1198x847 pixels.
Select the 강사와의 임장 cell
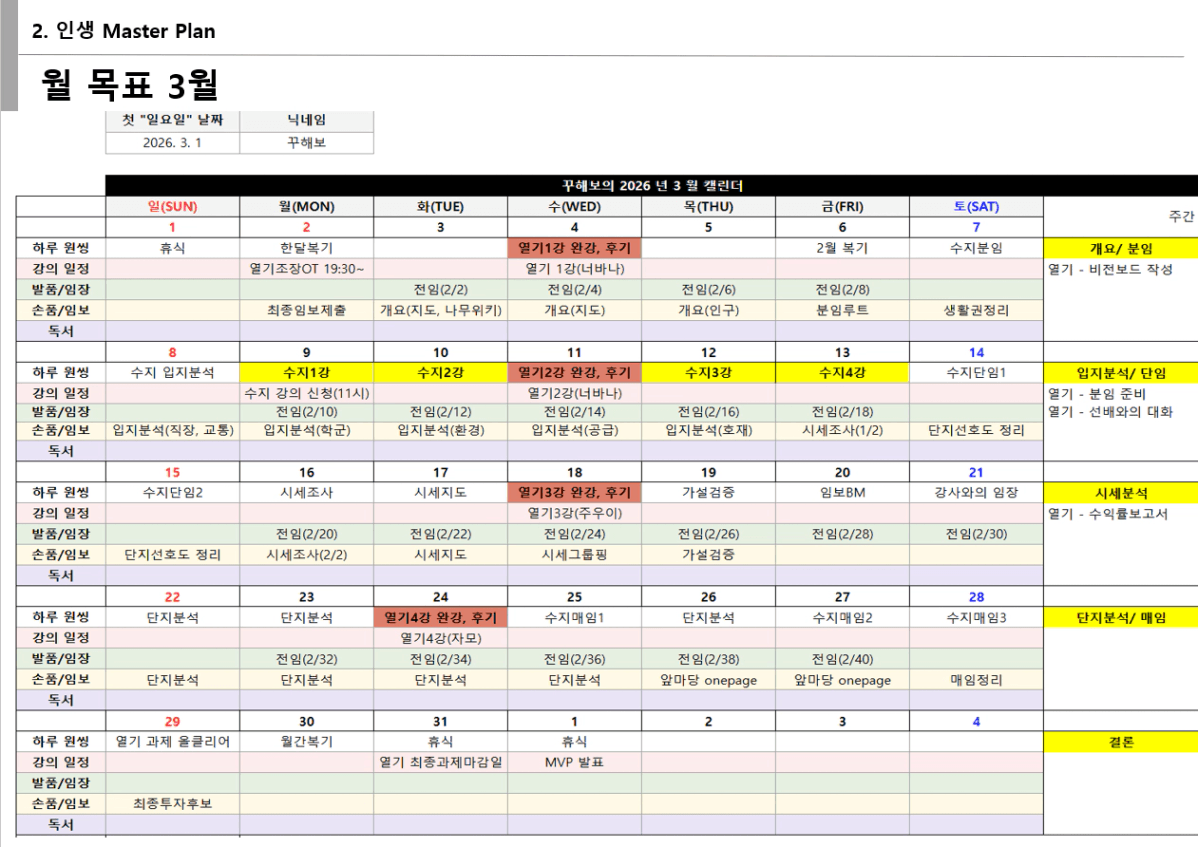[x=976, y=493]
